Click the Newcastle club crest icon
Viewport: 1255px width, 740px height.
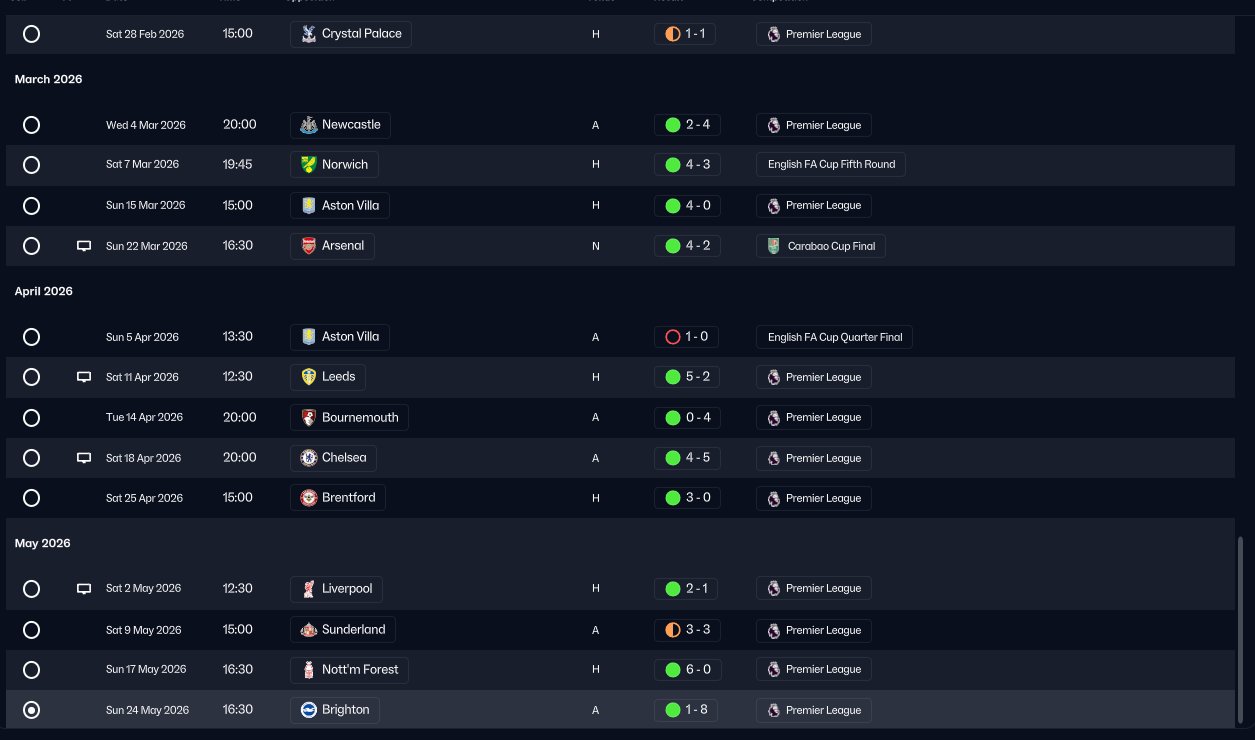309,125
